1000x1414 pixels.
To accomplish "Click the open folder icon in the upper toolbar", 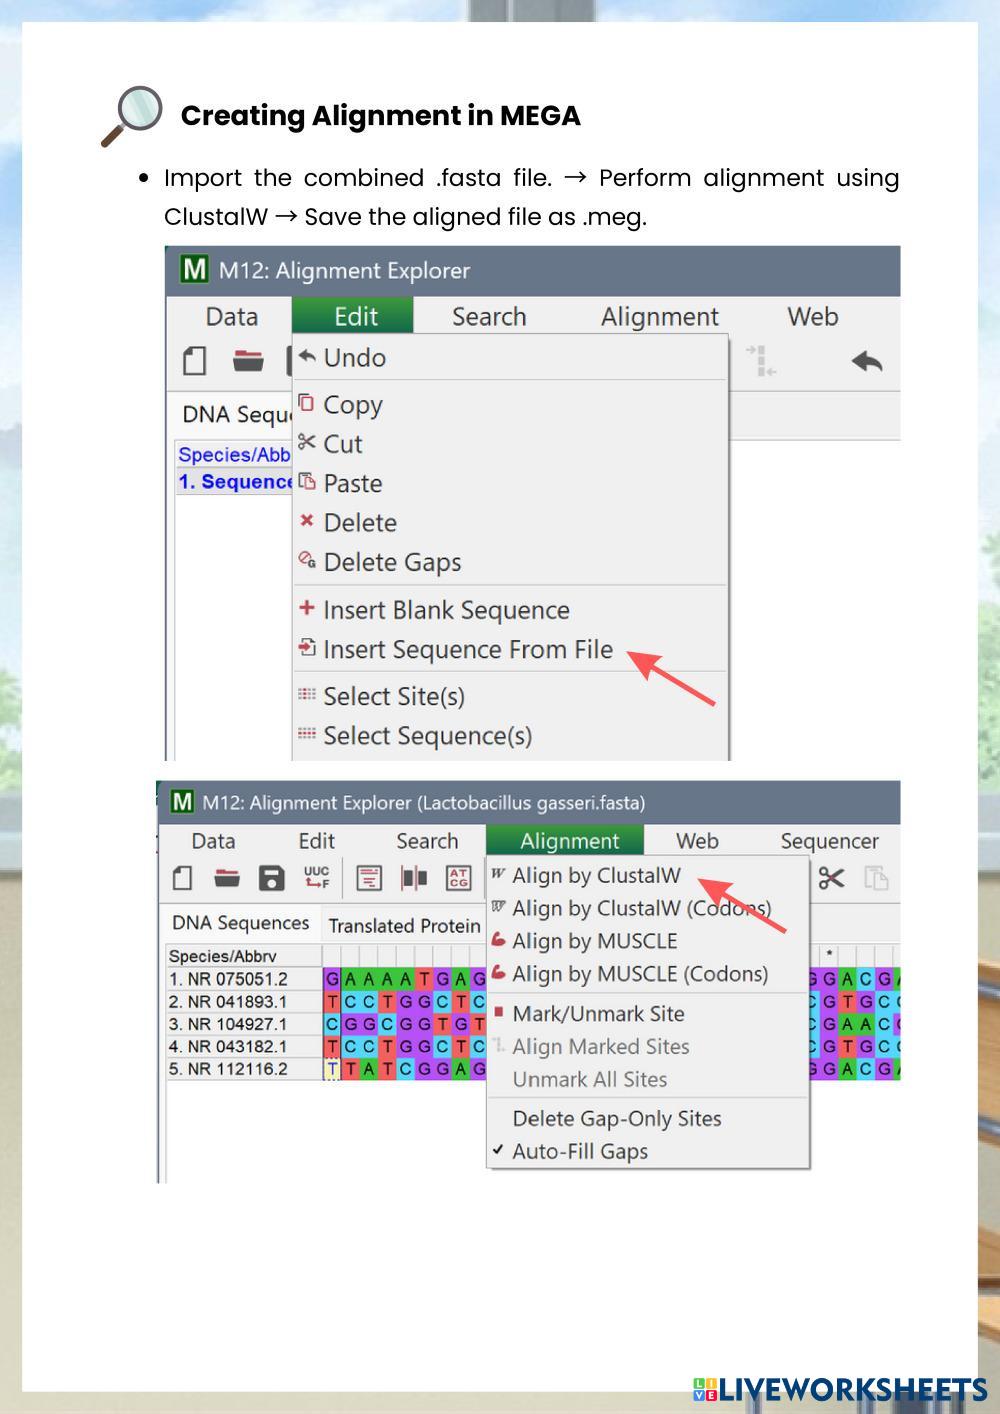I will [247, 361].
